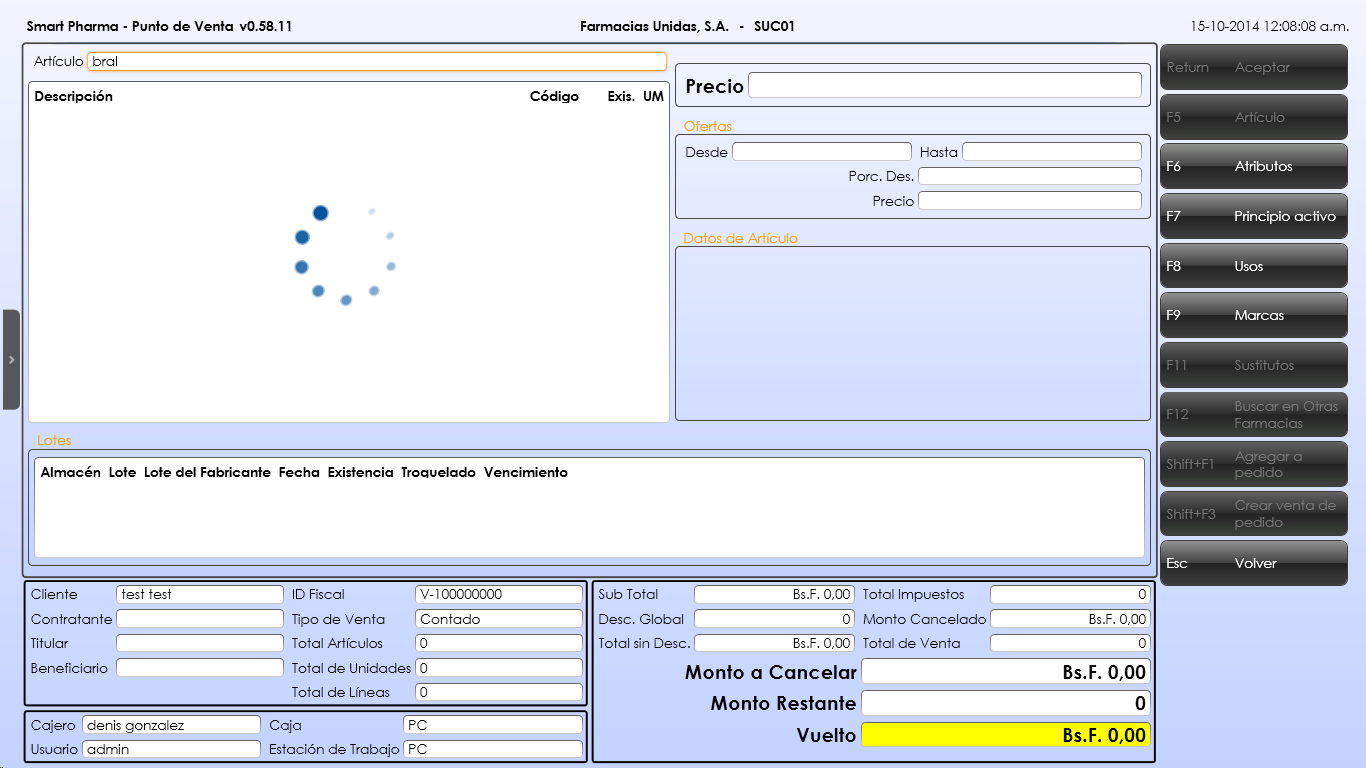Click the UM column header
1366x768 pixels.
point(653,97)
